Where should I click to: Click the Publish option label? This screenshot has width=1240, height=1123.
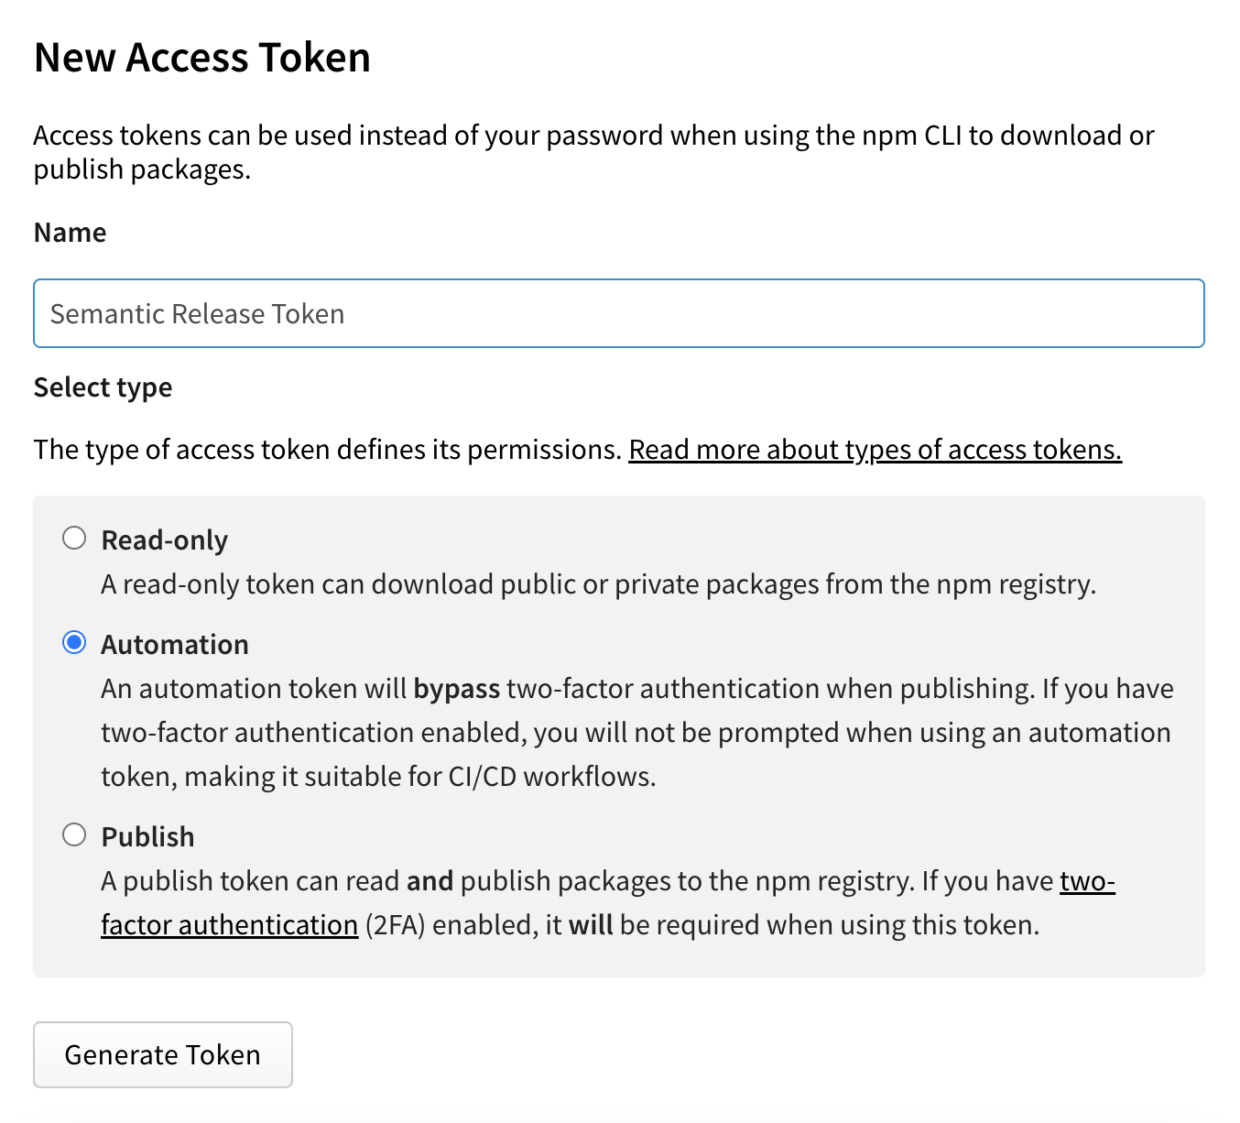pyautogui.click(x=148, y=836)
